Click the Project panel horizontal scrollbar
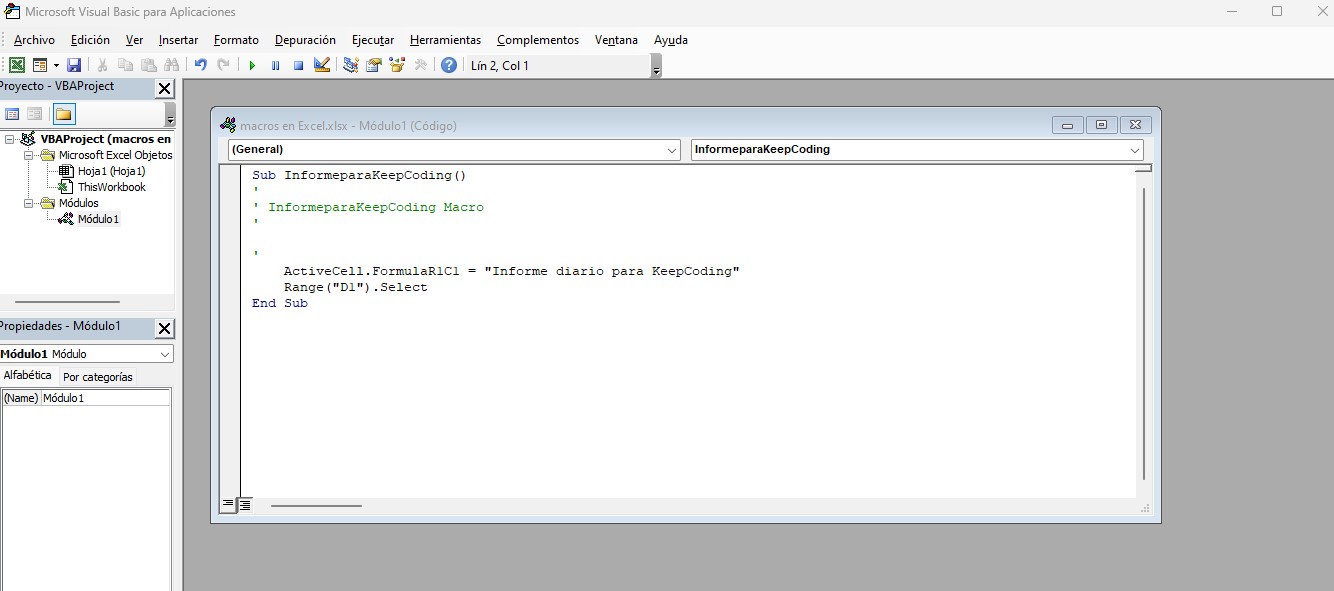Image resolution: width=1334 pixels, height=591 pixels. point(67,301)
